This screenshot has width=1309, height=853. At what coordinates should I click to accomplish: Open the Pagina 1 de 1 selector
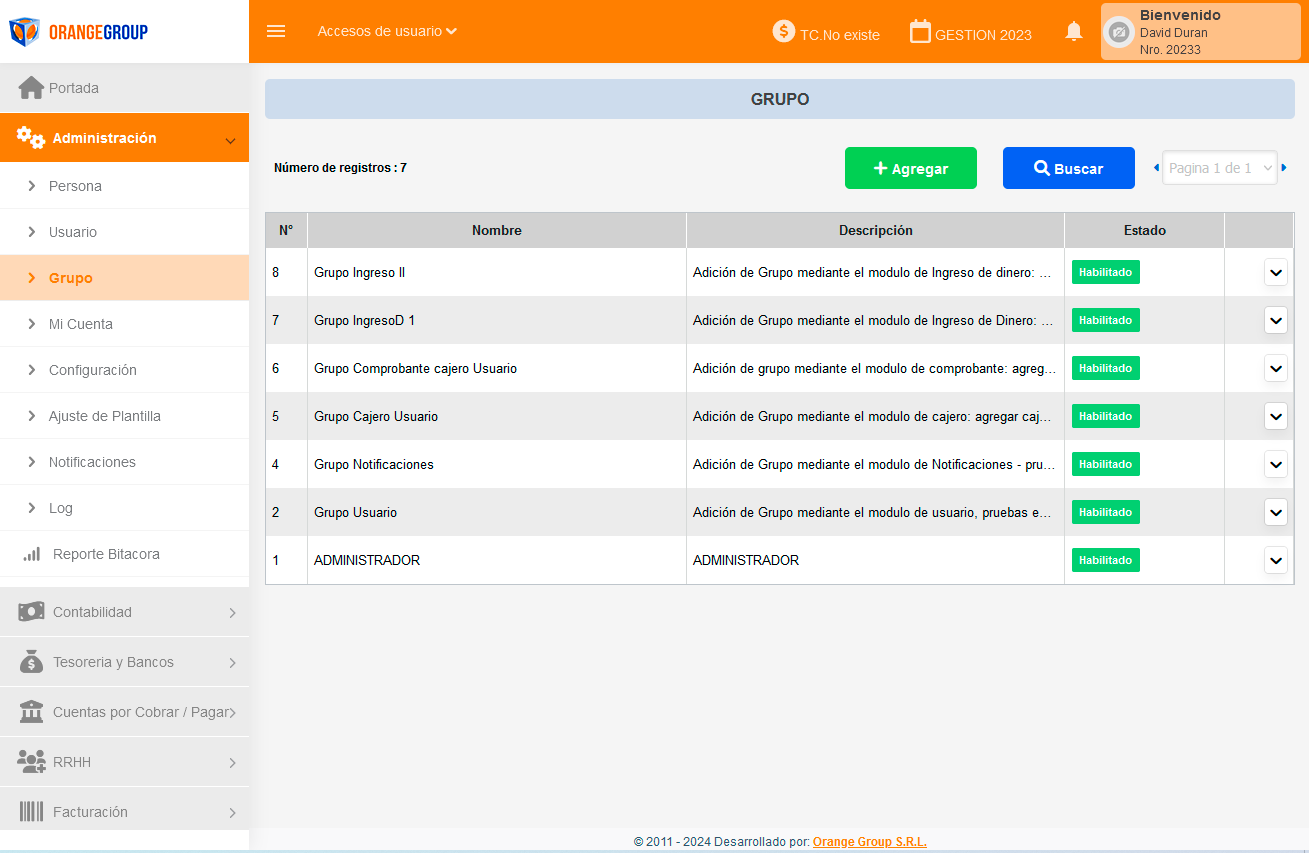coord(1219,168)
